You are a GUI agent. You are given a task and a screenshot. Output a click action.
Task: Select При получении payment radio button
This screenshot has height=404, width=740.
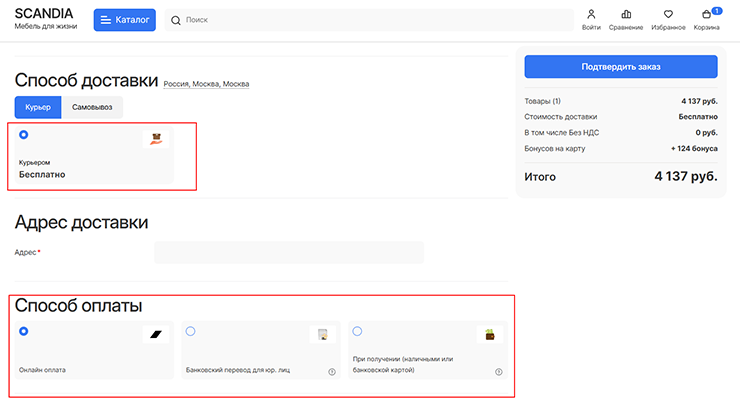(357, 331)
